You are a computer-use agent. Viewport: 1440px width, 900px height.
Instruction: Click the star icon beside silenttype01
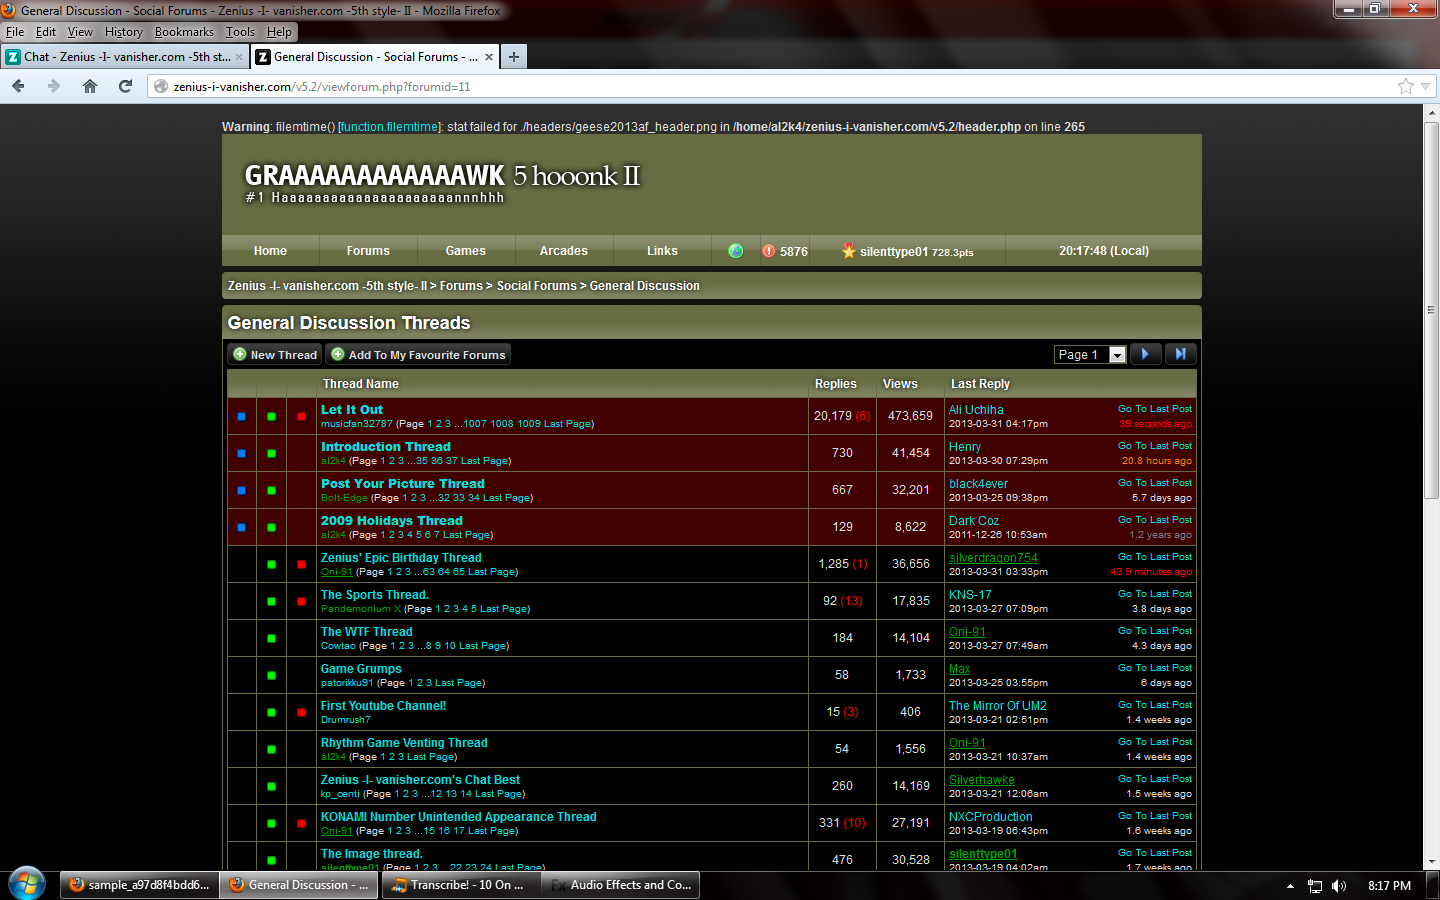click(849, 251)
